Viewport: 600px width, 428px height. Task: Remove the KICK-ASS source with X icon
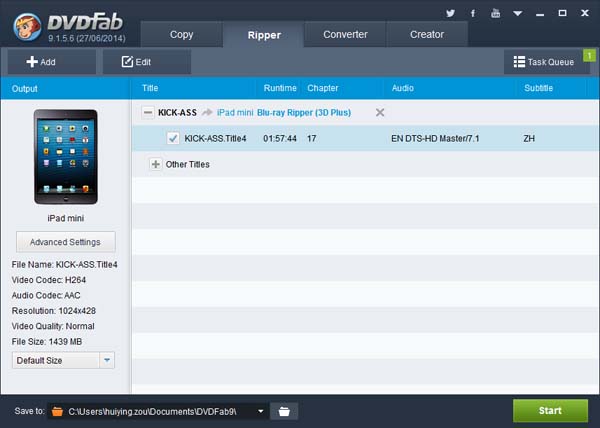click(380, 112)
